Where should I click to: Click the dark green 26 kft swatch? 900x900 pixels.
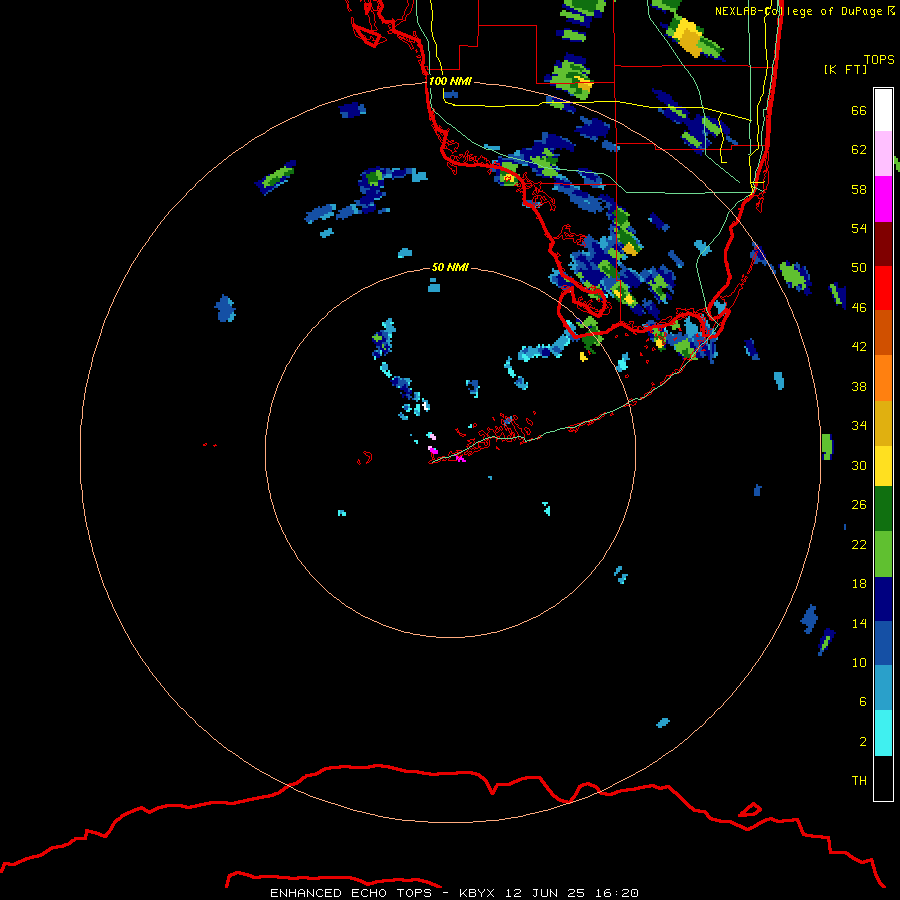pos(883,509)
